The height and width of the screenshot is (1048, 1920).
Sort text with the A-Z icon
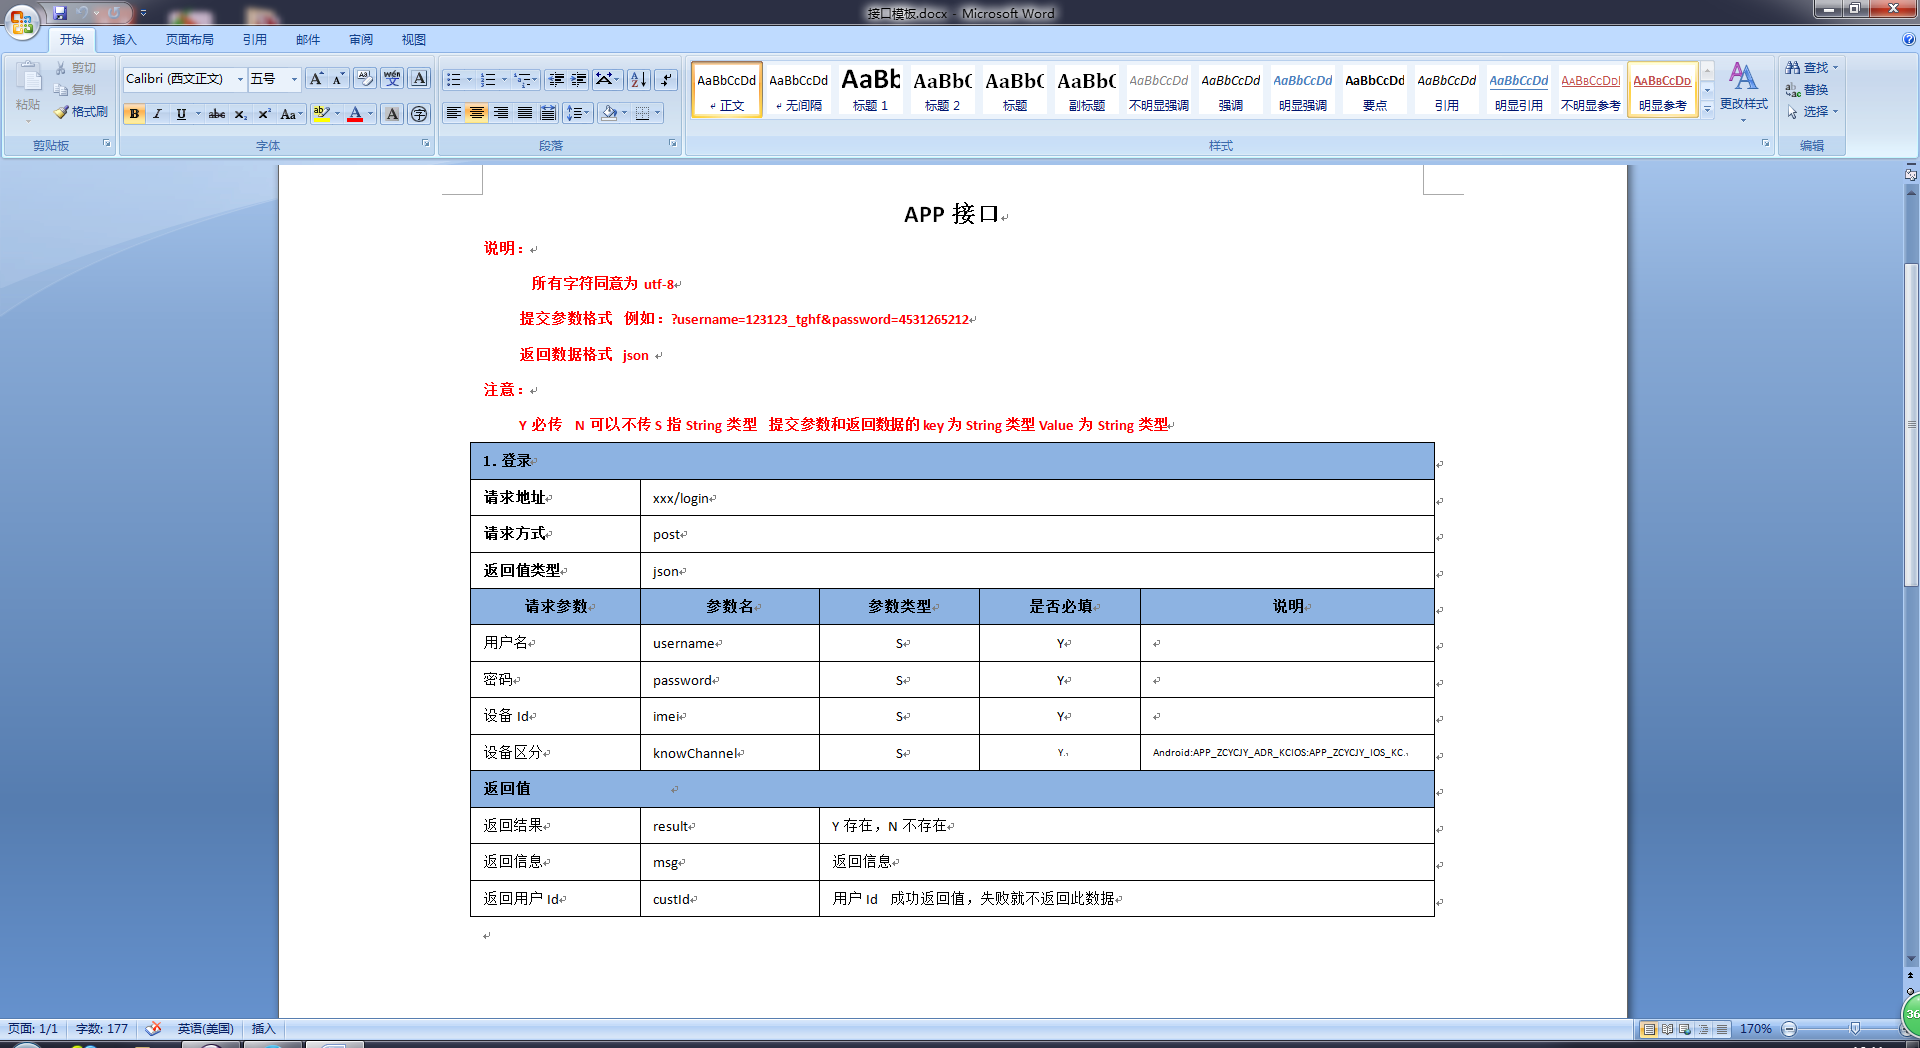point(639,80)
